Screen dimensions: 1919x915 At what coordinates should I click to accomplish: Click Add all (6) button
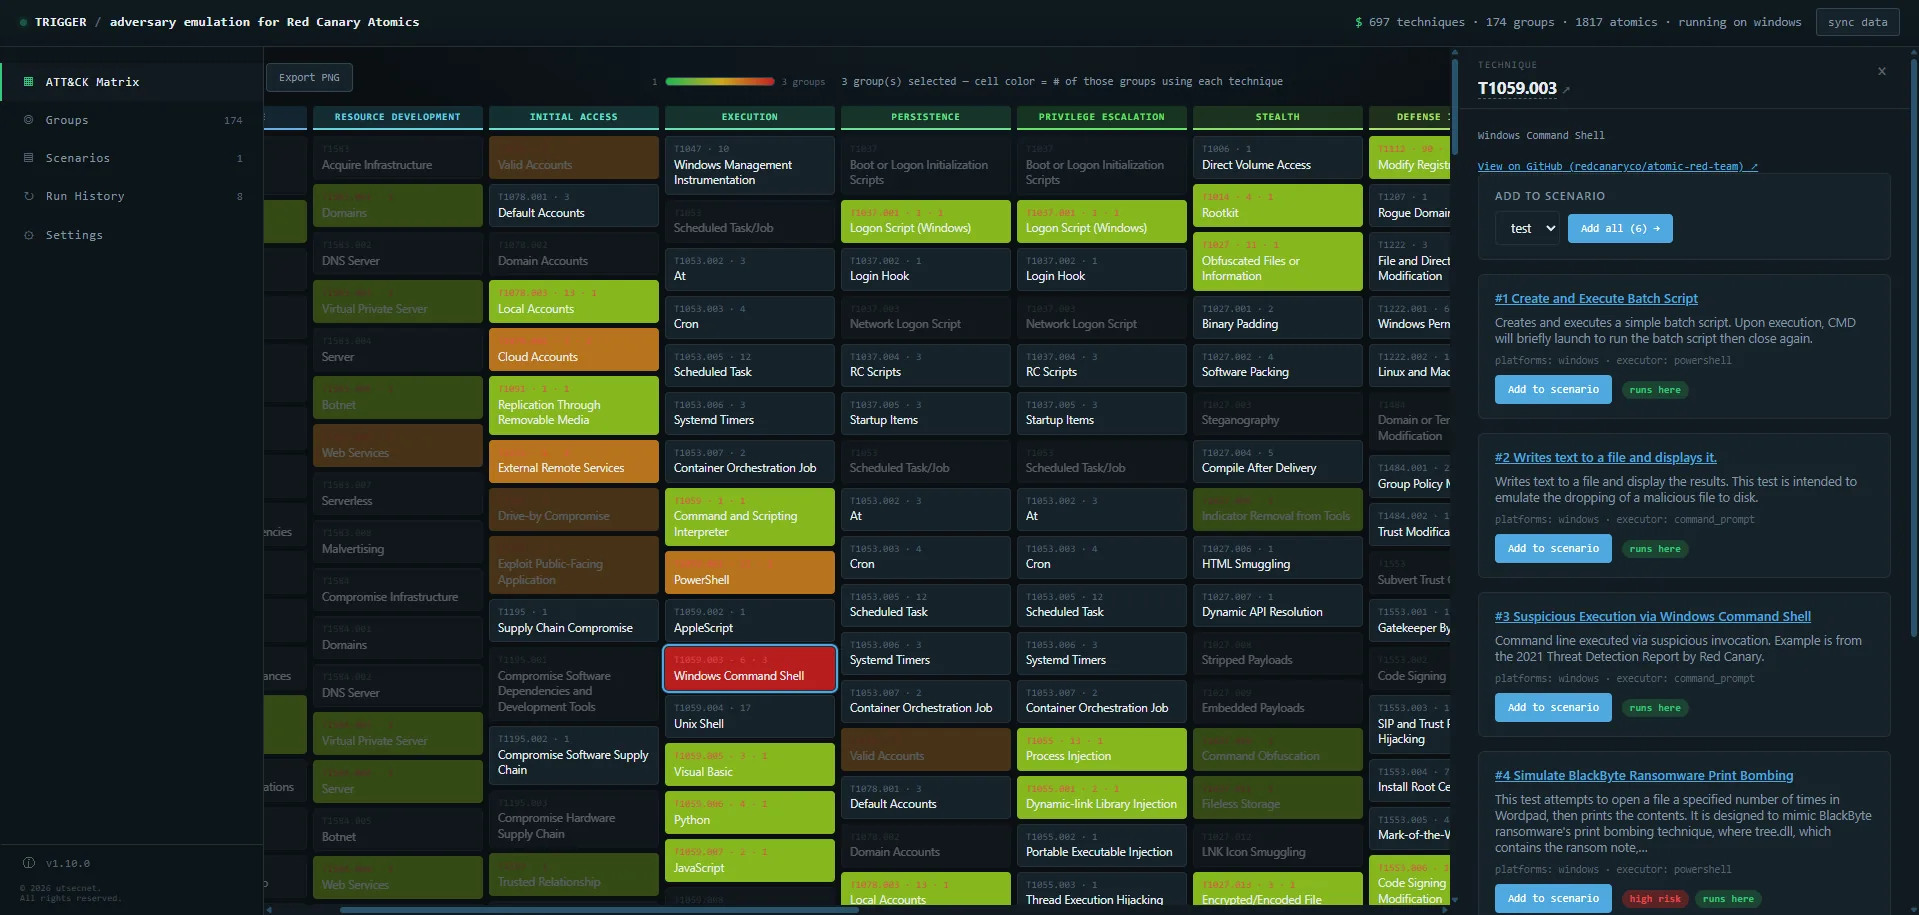[x=1620, y=228]
